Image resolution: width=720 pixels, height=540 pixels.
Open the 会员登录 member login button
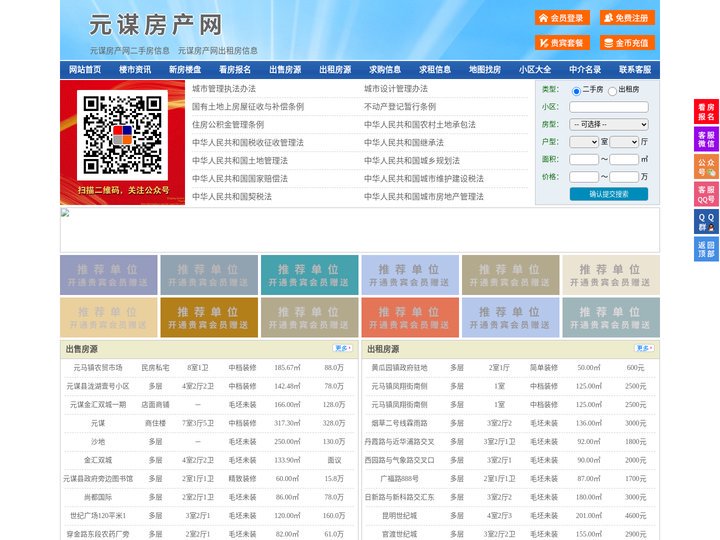(562, 18)
